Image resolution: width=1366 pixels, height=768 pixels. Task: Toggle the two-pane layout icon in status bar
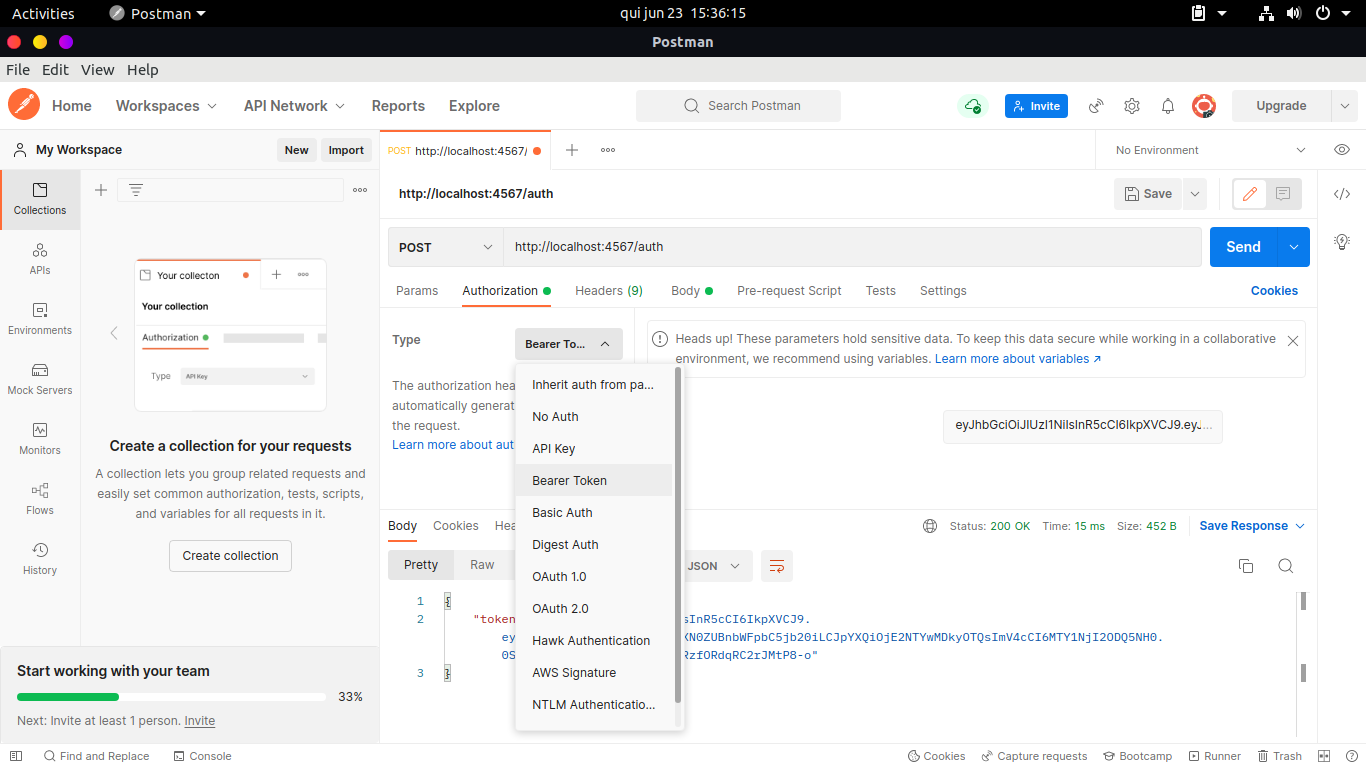(x=1324, y=756)
